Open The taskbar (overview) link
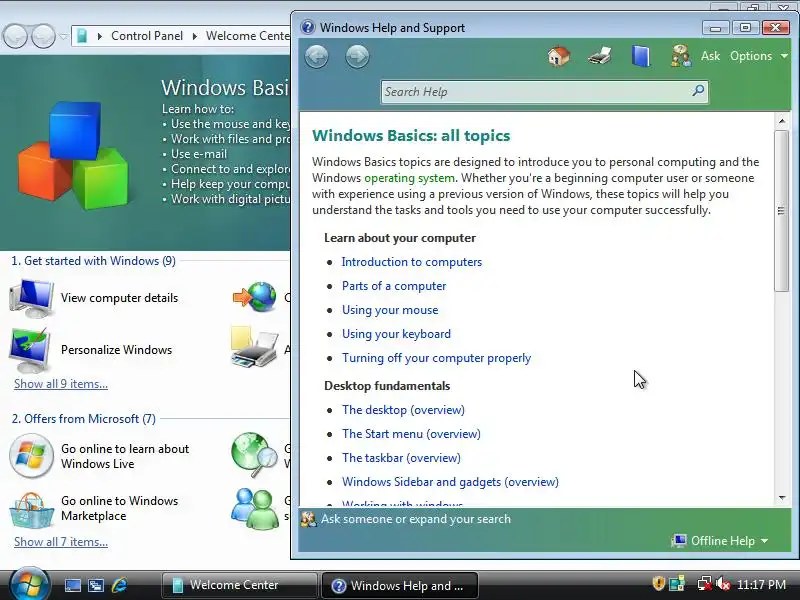800x600 pixels. point(401,458)
